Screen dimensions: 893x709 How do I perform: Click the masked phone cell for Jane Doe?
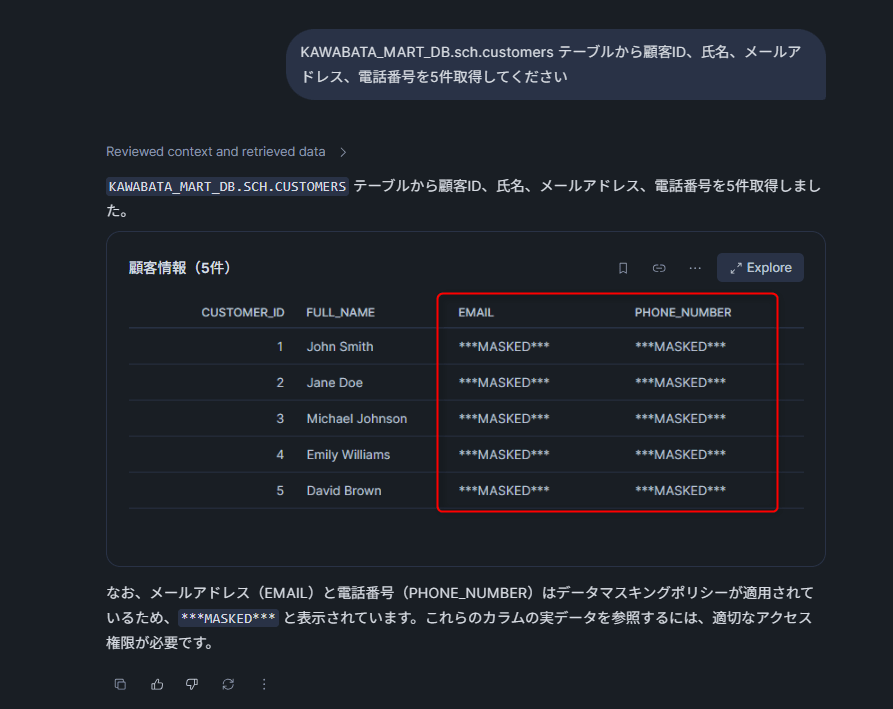click(681, 383)
